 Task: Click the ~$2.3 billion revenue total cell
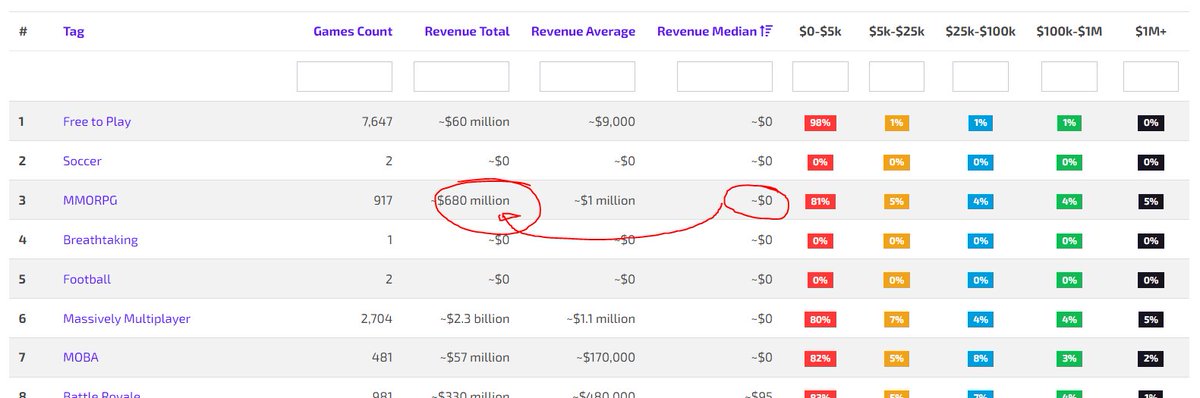[x=474, y=319]
